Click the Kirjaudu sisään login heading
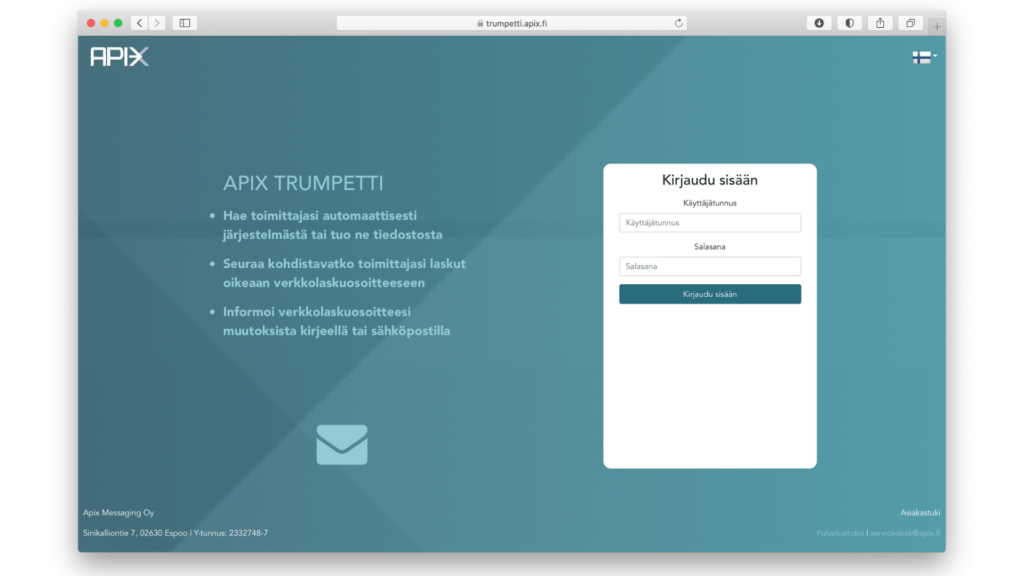Viewport: 1024px width, 576px height. tap(710, 180)
